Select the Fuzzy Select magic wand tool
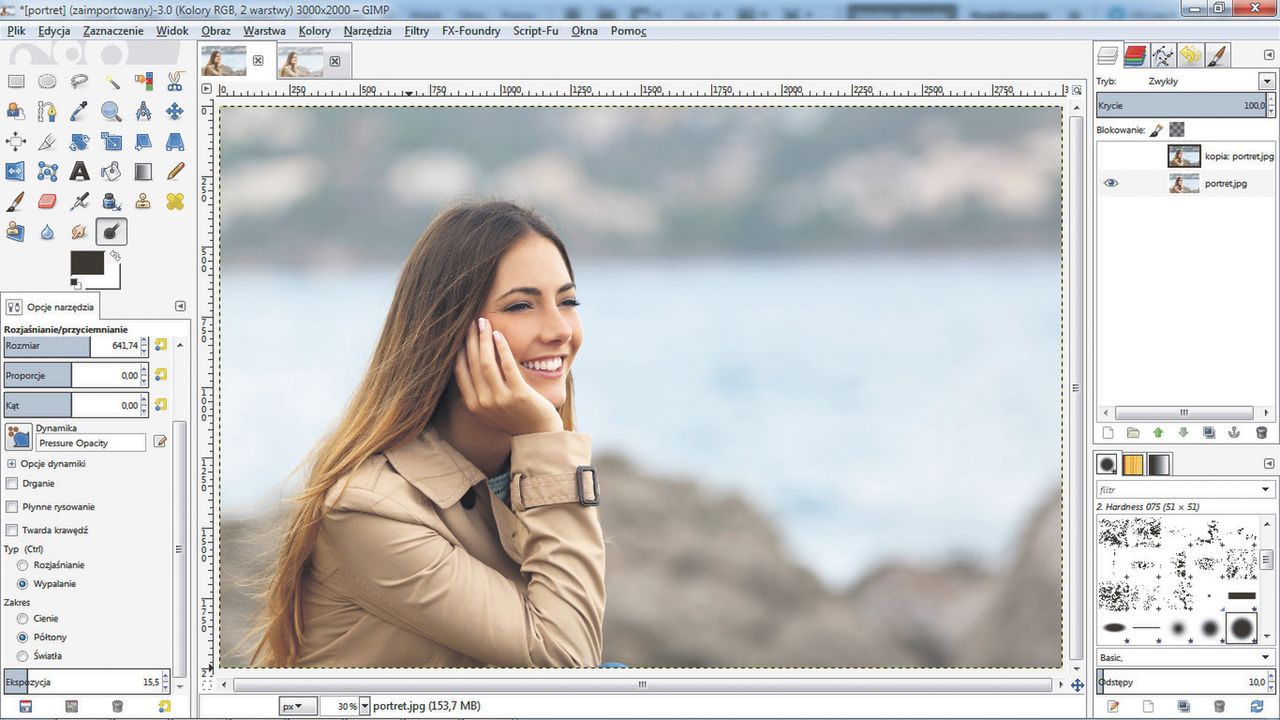The width and height of the screenshot is (1280, 720). point(111,81)
